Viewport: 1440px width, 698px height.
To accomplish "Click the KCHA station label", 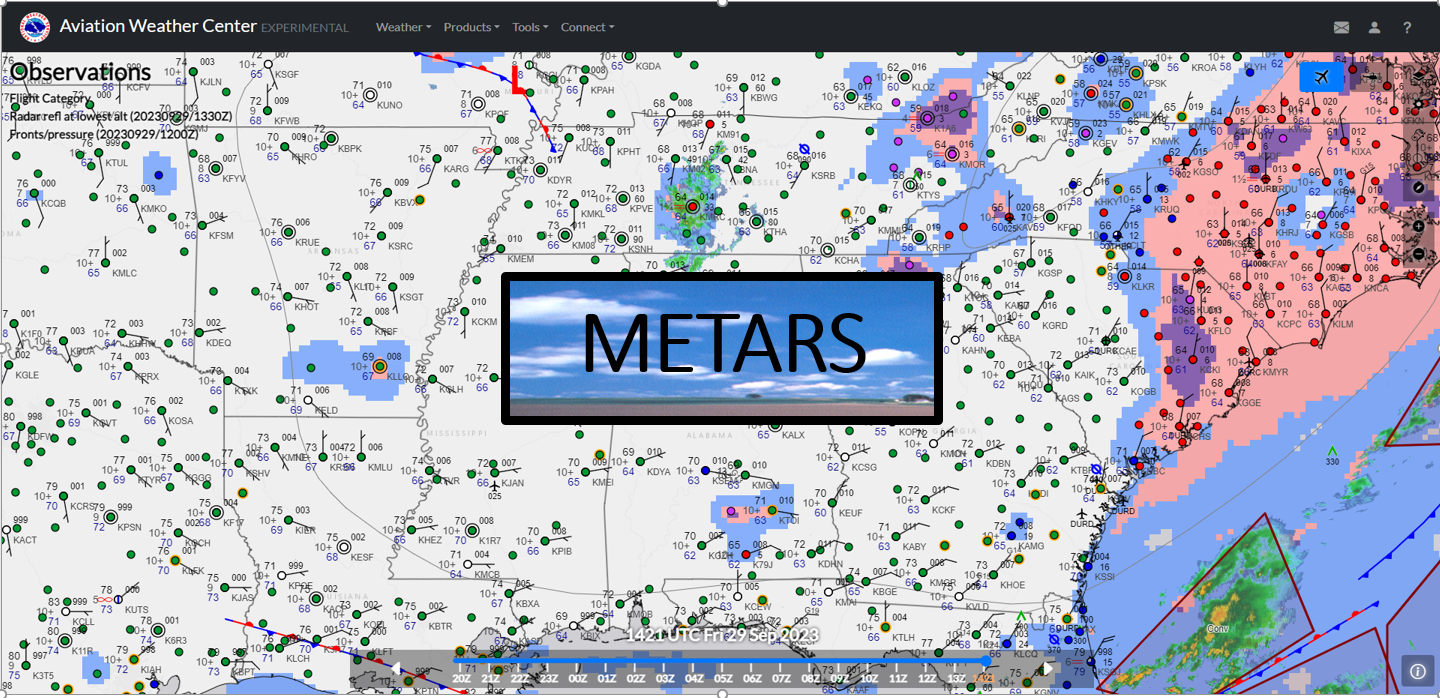I will pyautogui.click(x=846, y=260).
